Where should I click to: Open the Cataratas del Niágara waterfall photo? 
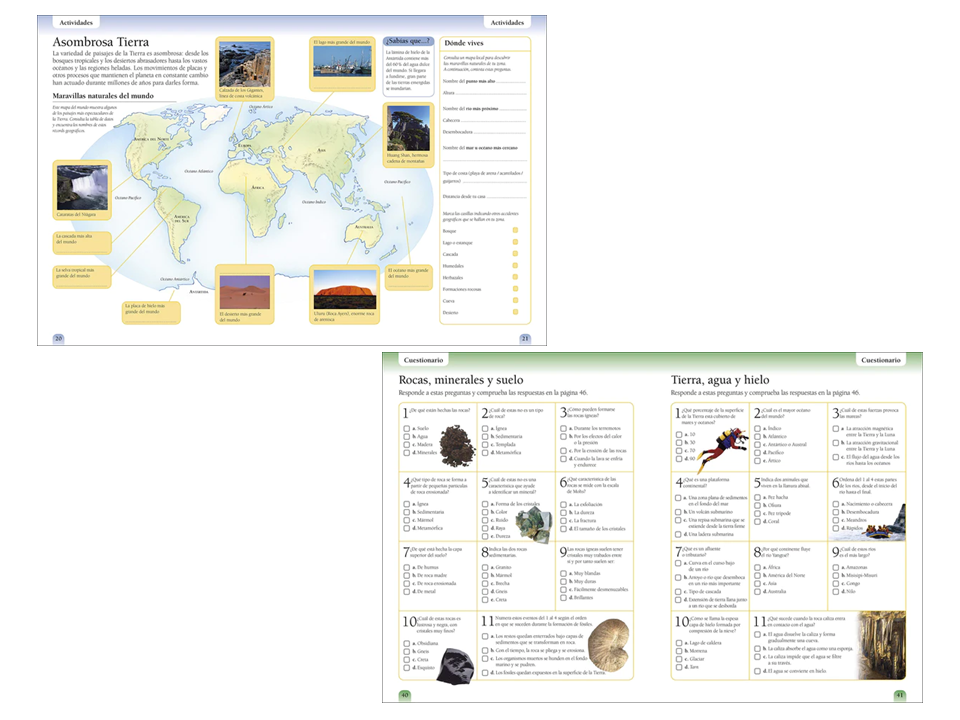coord(82,187)
